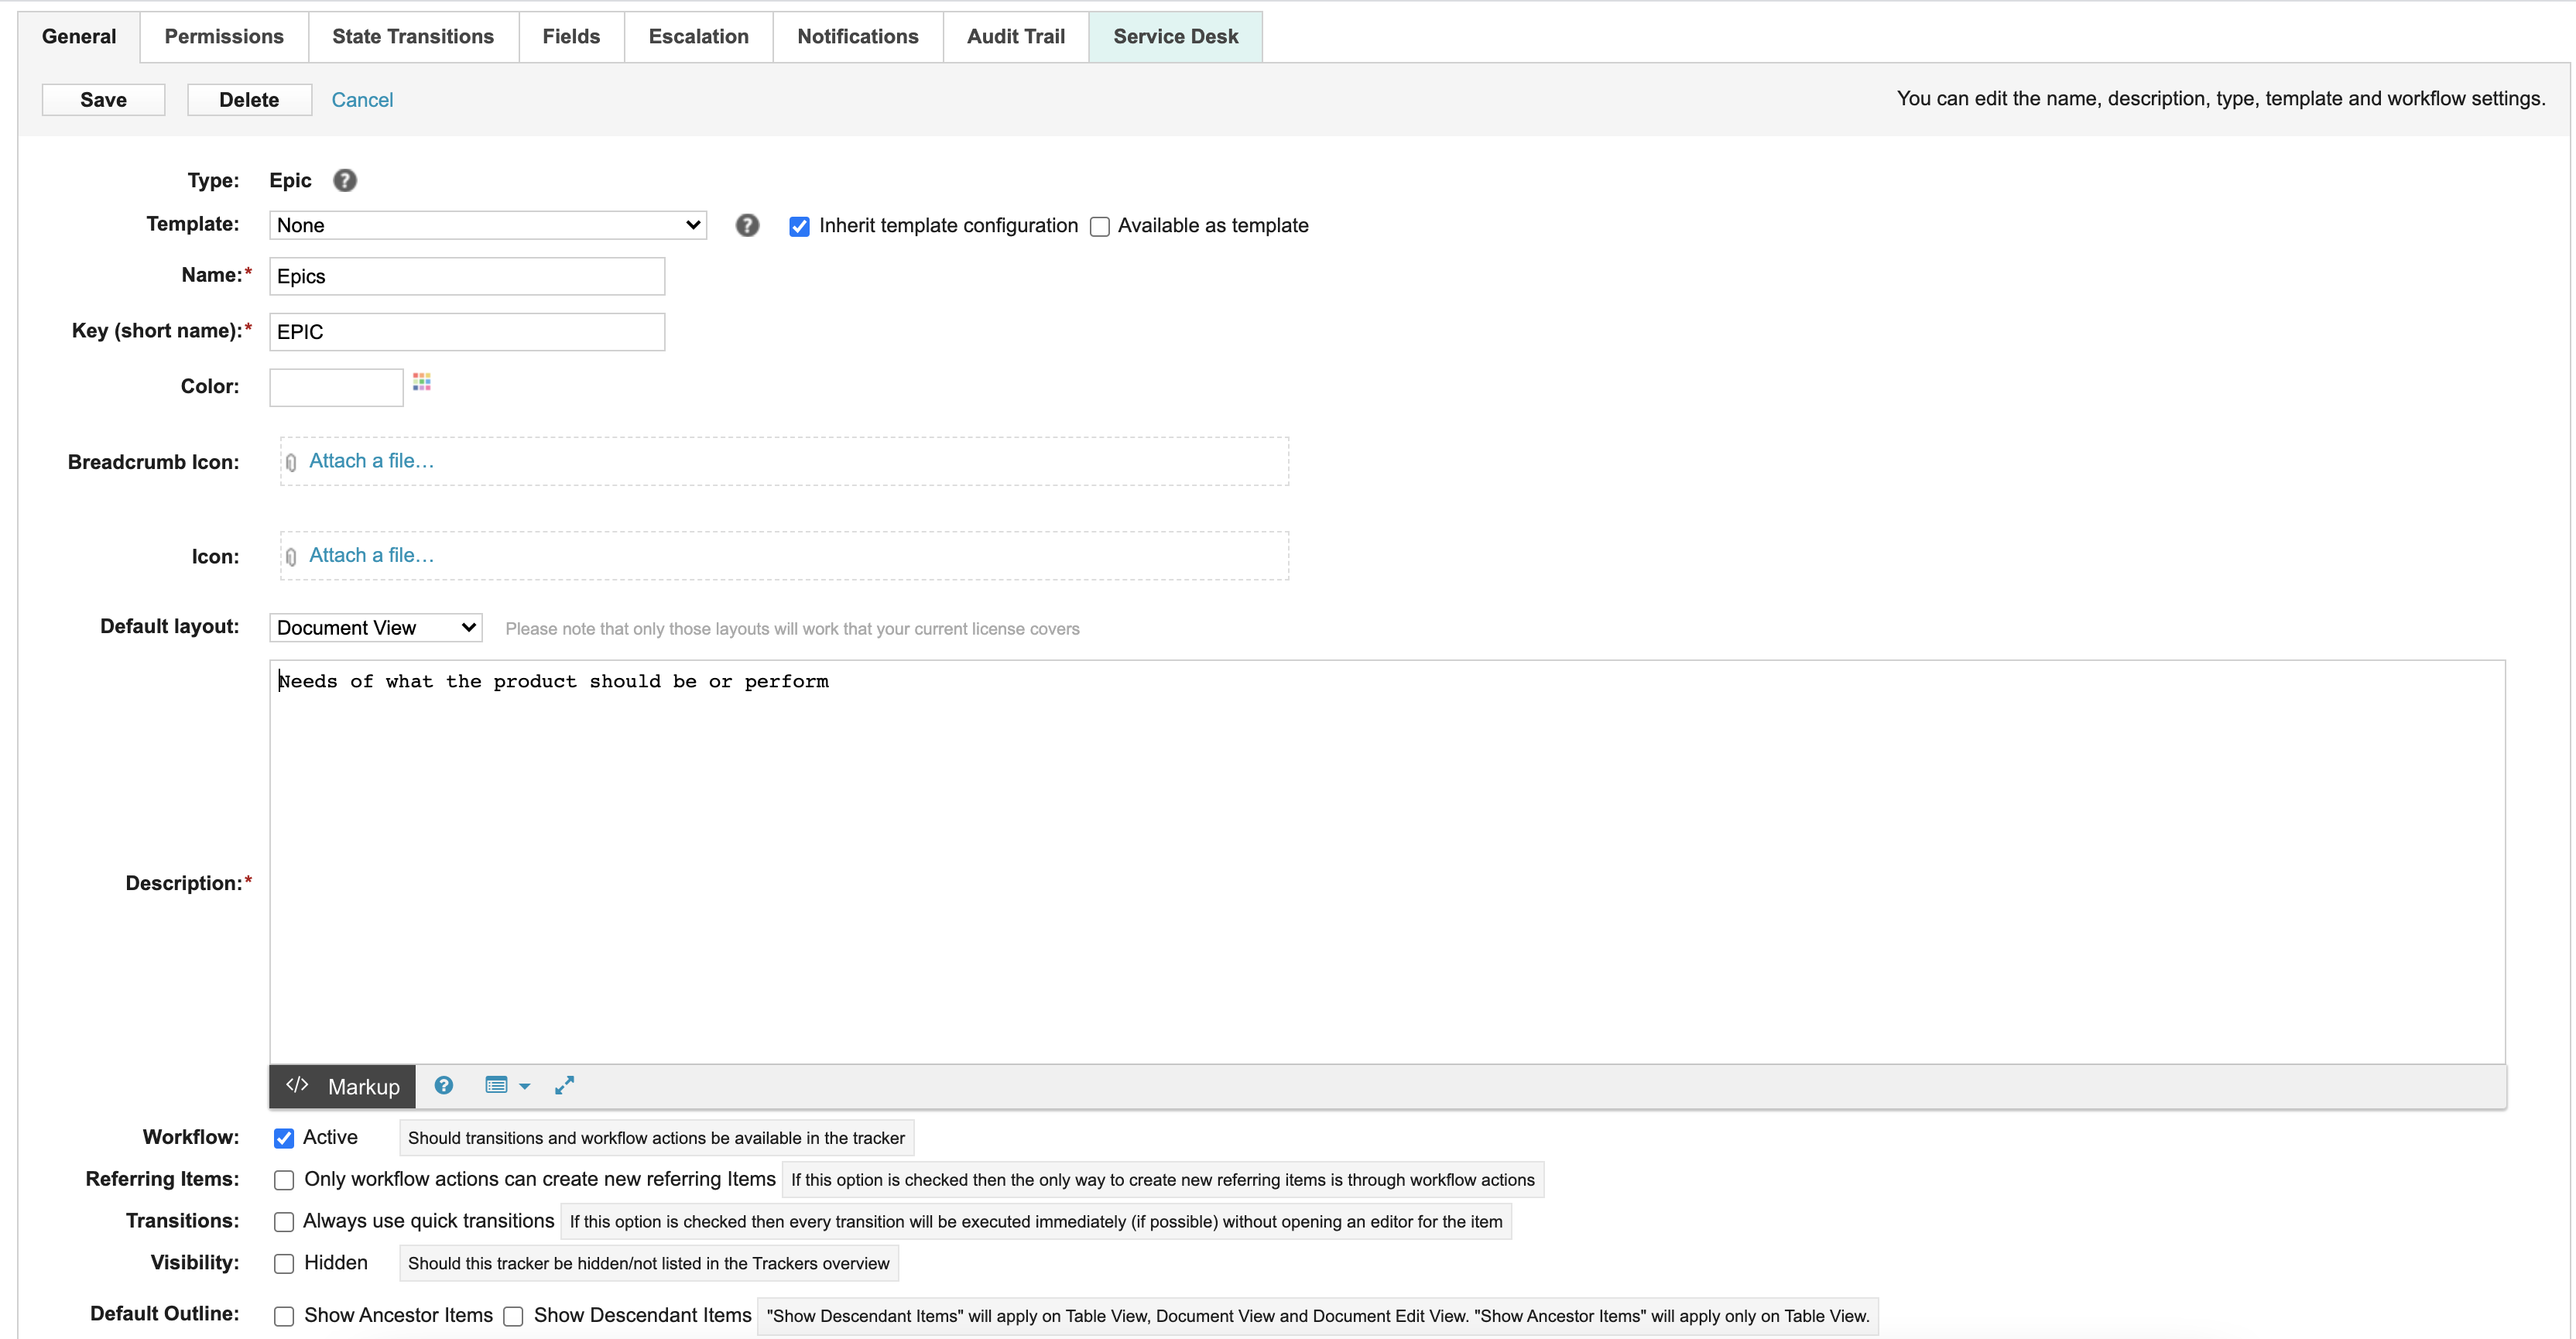Switch to the State Transitions tab
This screenshot has width=2576, height=1339.
pyautogui.click(x=413, y=36)
